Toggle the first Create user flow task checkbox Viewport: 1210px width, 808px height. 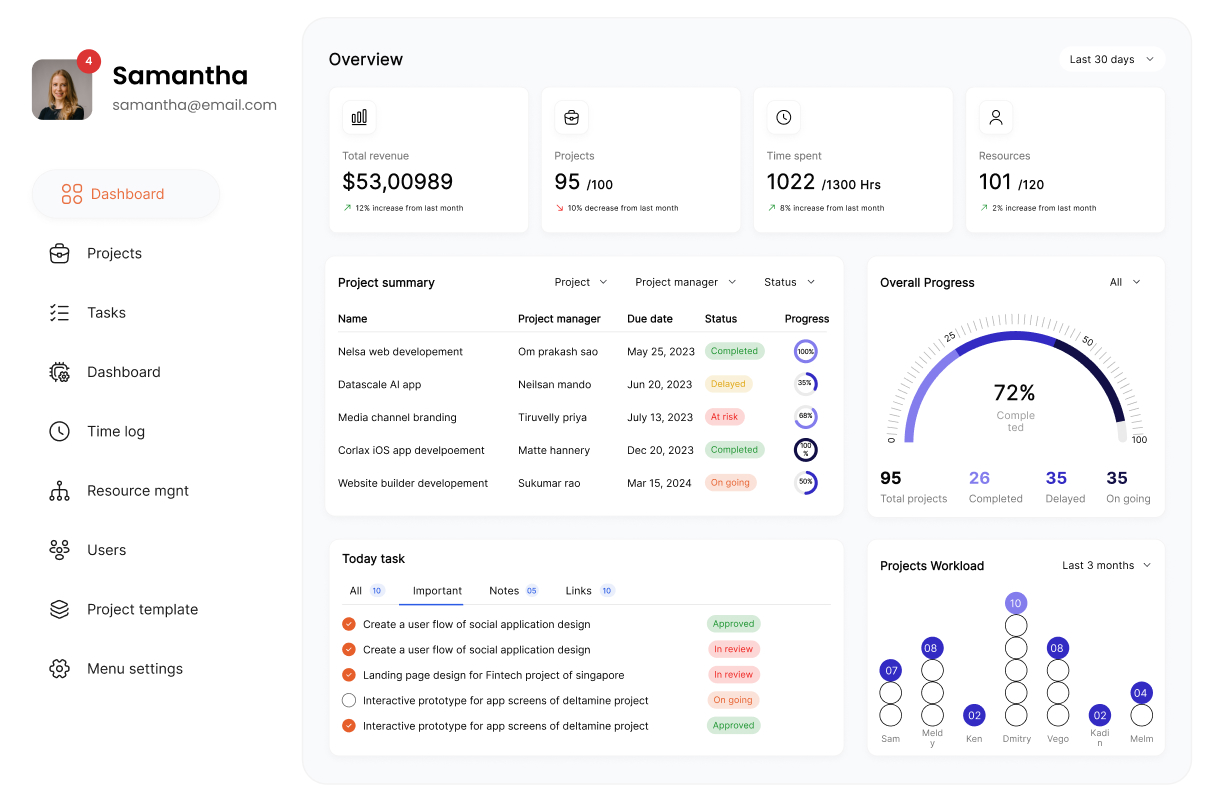point(350,623)
